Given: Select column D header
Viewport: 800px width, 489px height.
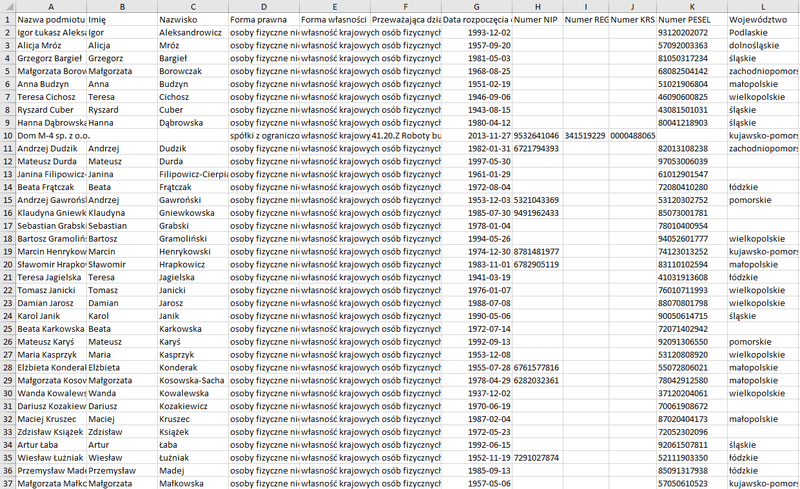Looking at the screenshot, I should coord(262,6).
